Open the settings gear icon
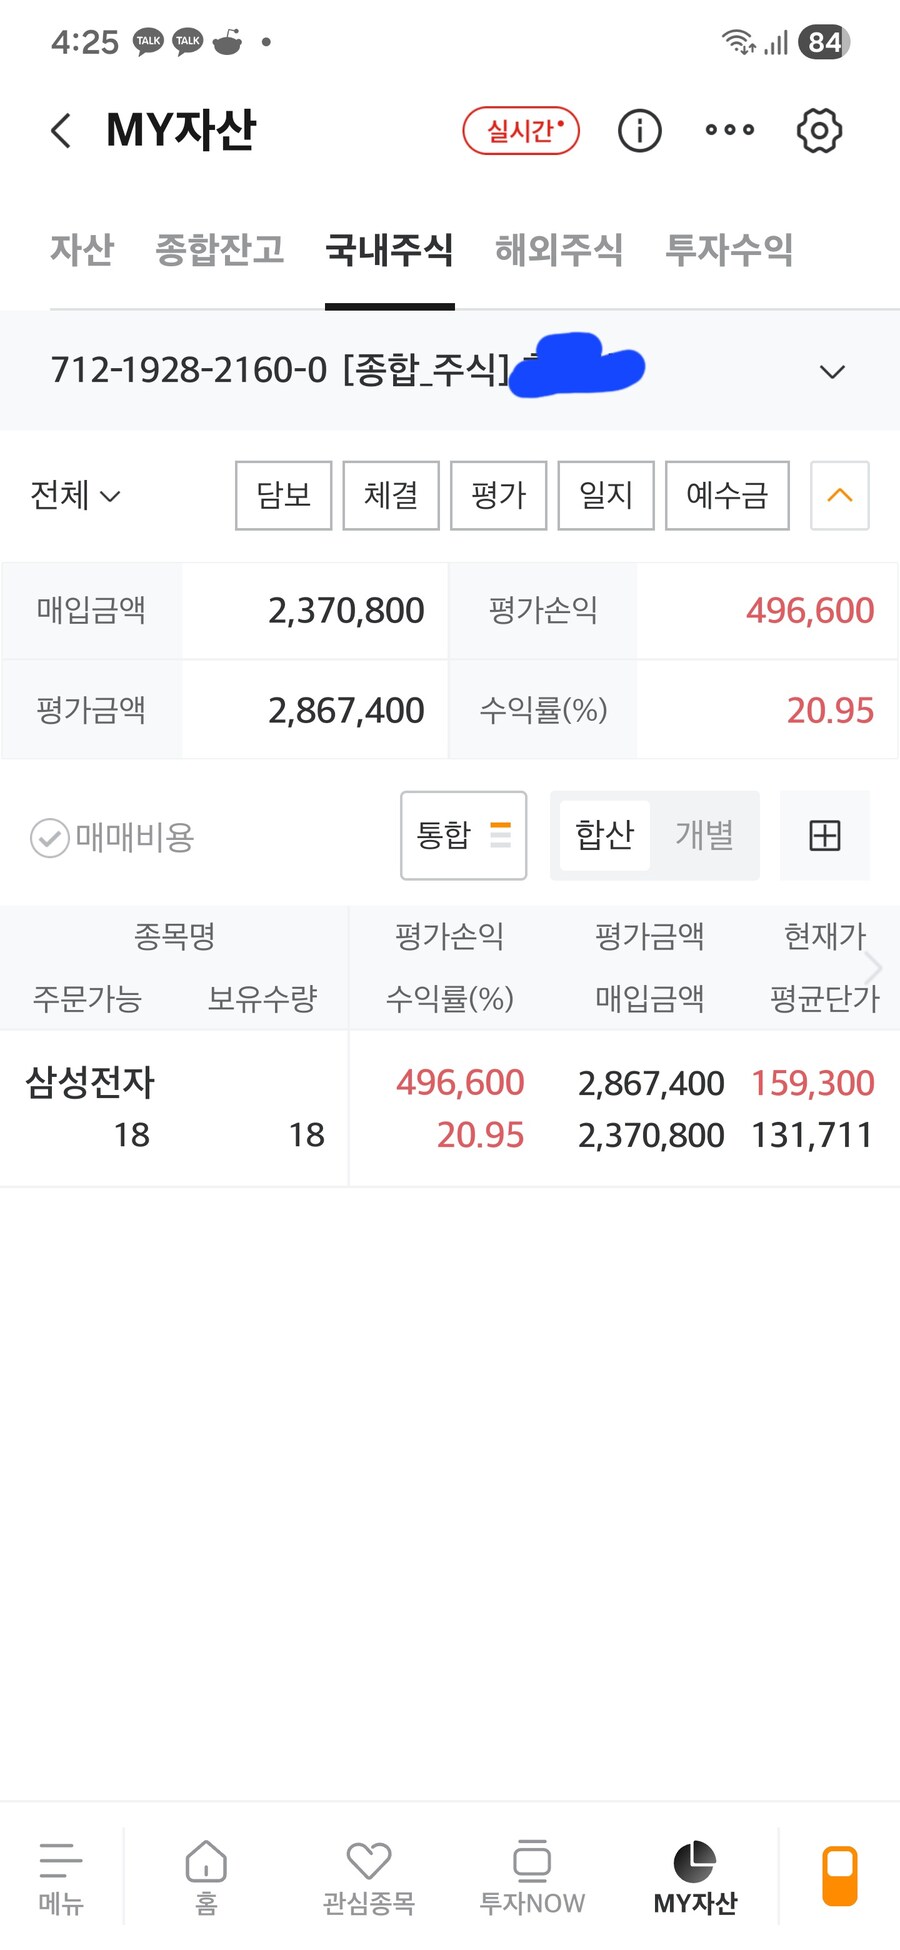The height and width of the screenshot is (1950, 900). pyautogui.click(x=819, y=131)
